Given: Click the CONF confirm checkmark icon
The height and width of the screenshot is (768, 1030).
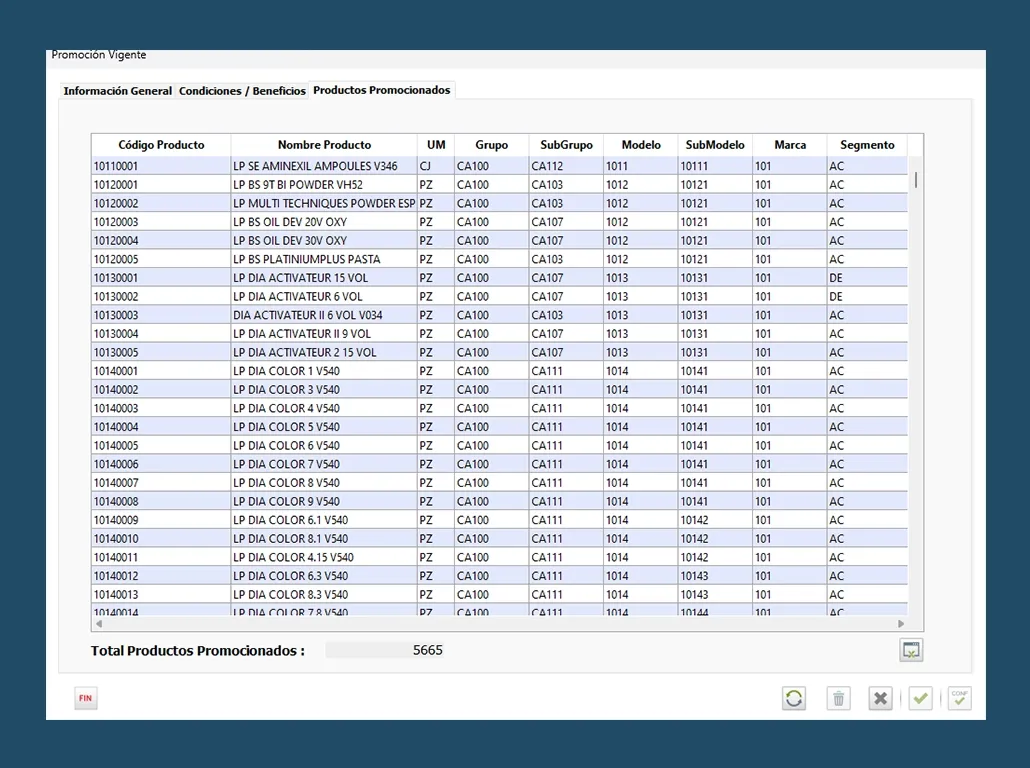Looking at the screenshot, I should click(x=960, y=698).
